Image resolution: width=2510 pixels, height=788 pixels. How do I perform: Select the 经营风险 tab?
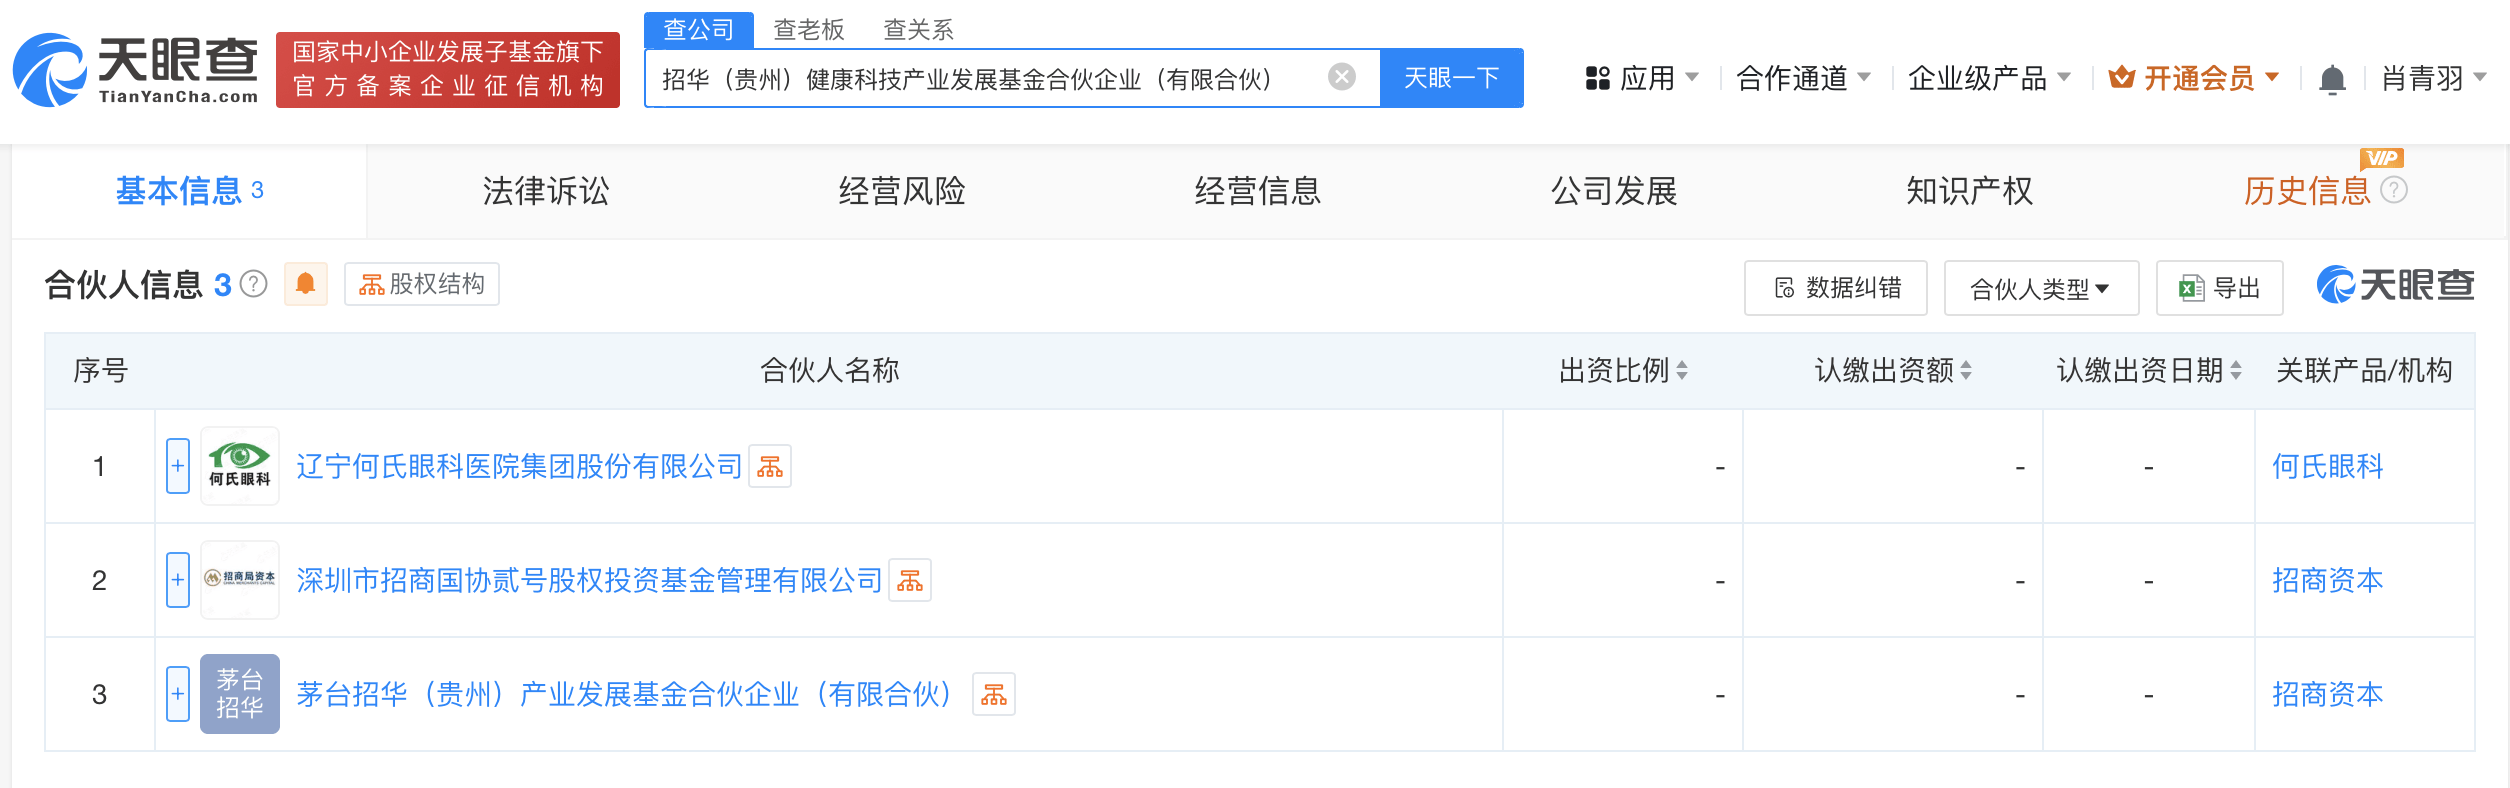point(902,191)
